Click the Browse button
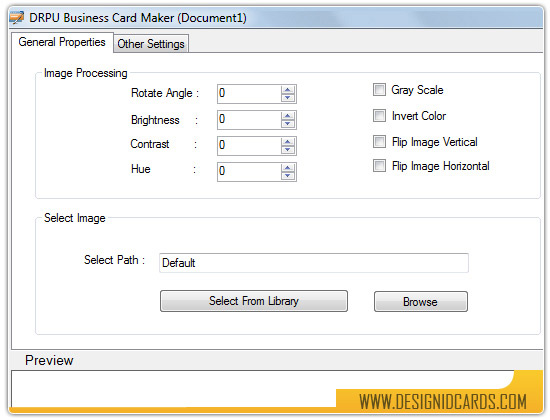The width and height of the screenshot is (550, 420). coord(420,301)
